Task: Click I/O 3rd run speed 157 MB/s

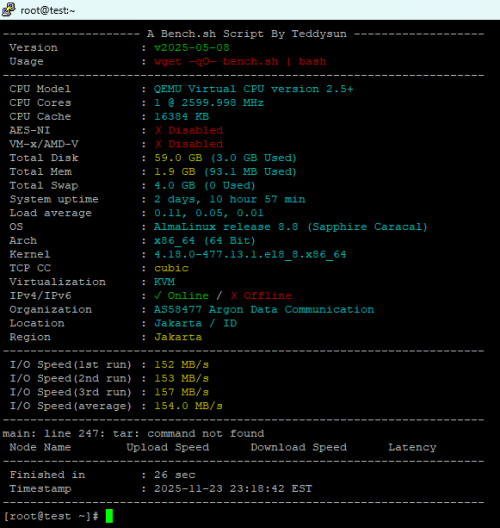Action: pos(181,393)
